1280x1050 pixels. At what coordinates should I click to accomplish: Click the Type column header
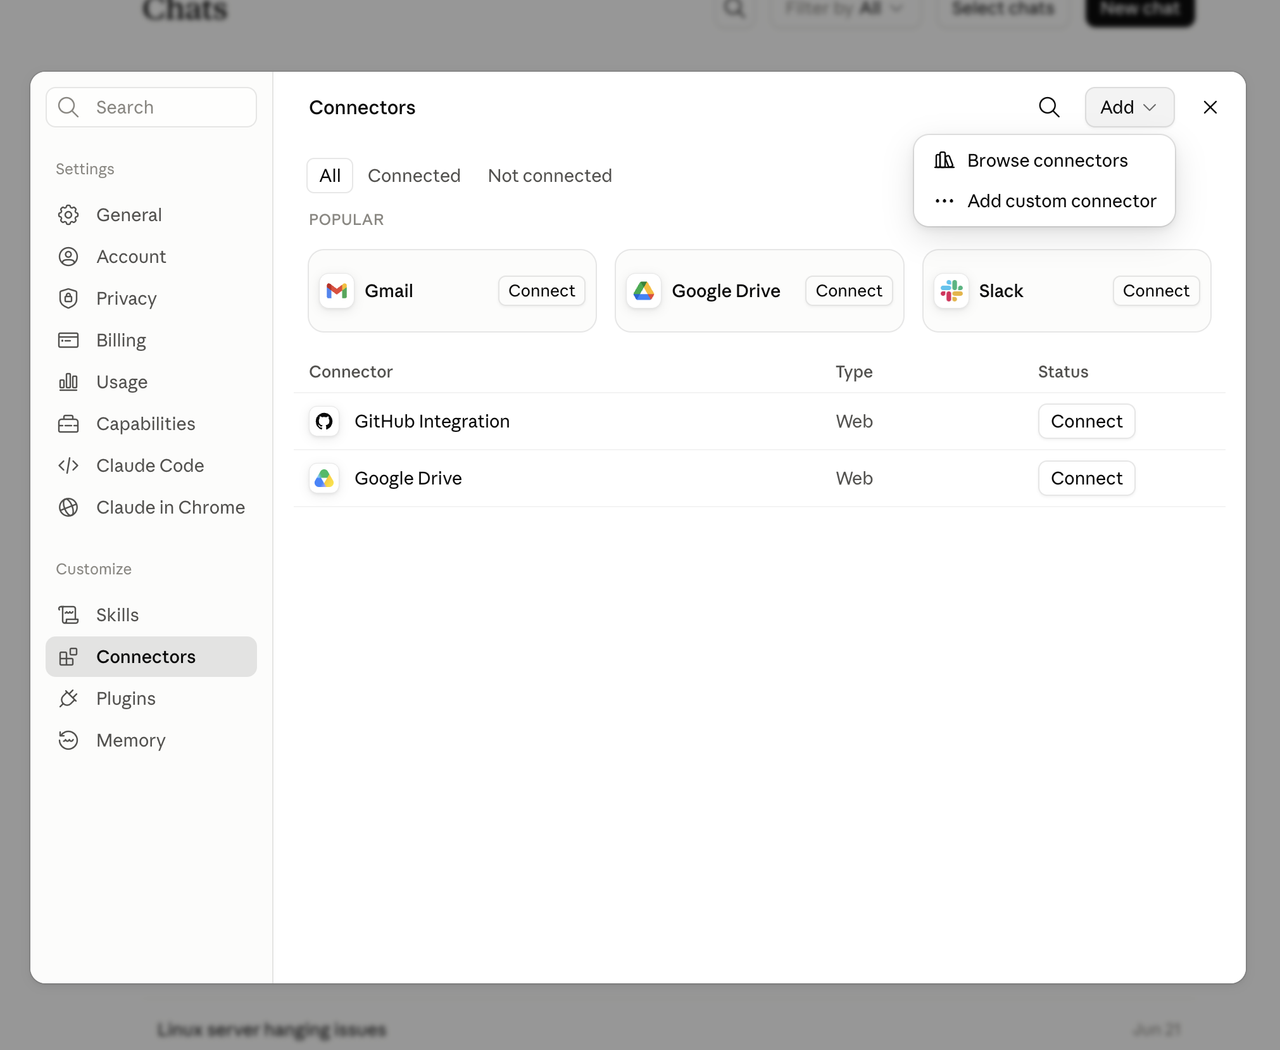pos(854,372)
